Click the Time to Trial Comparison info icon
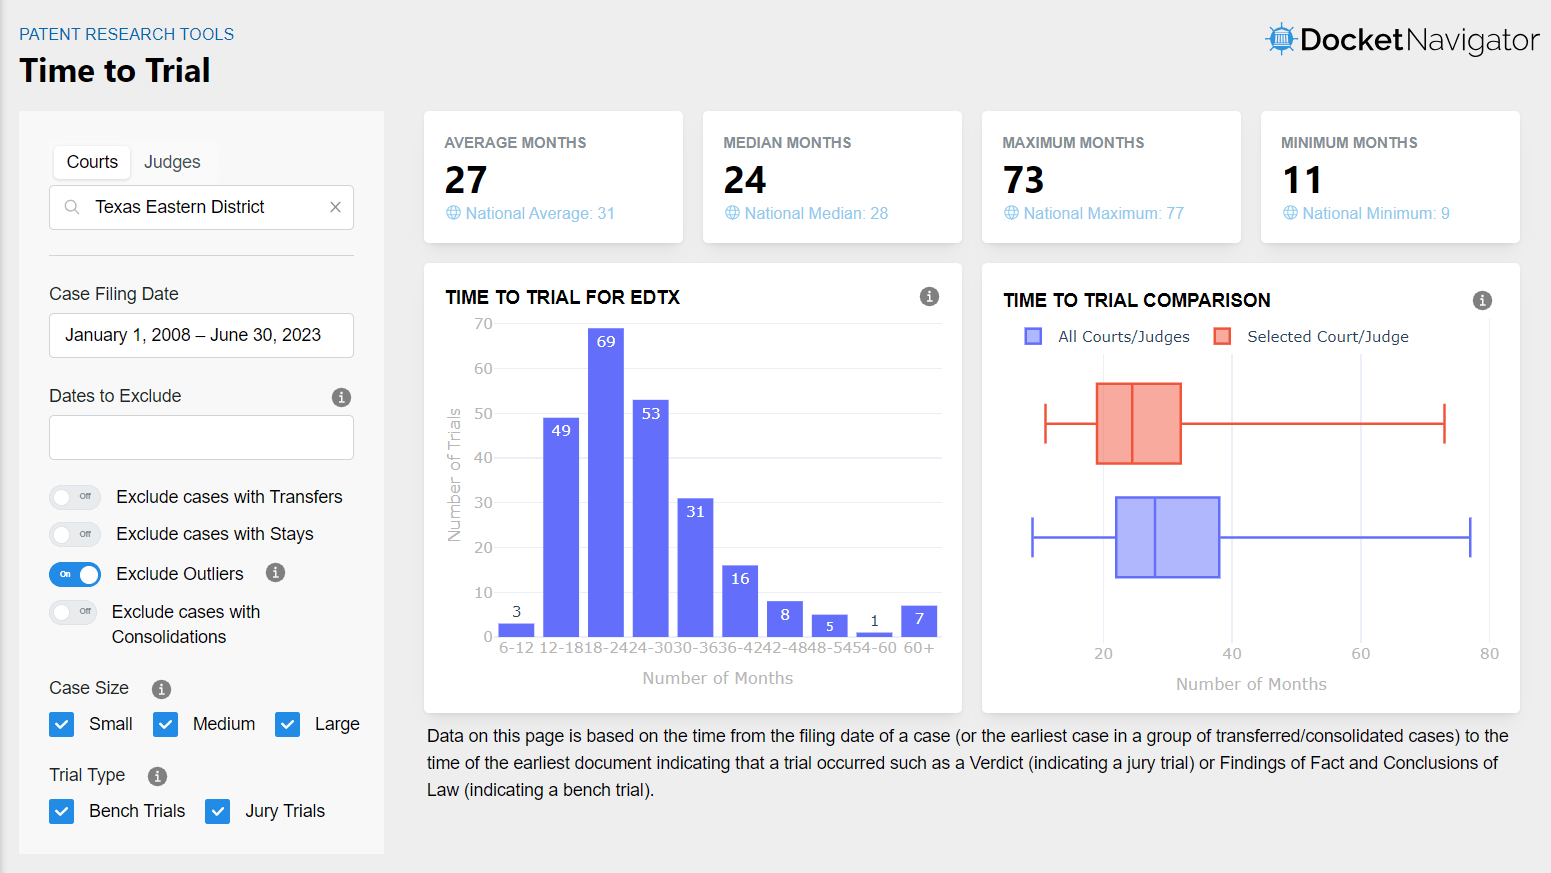The height and width of the screenshot is (873, 1551). pyautogui.click(x=1482, y=300)
